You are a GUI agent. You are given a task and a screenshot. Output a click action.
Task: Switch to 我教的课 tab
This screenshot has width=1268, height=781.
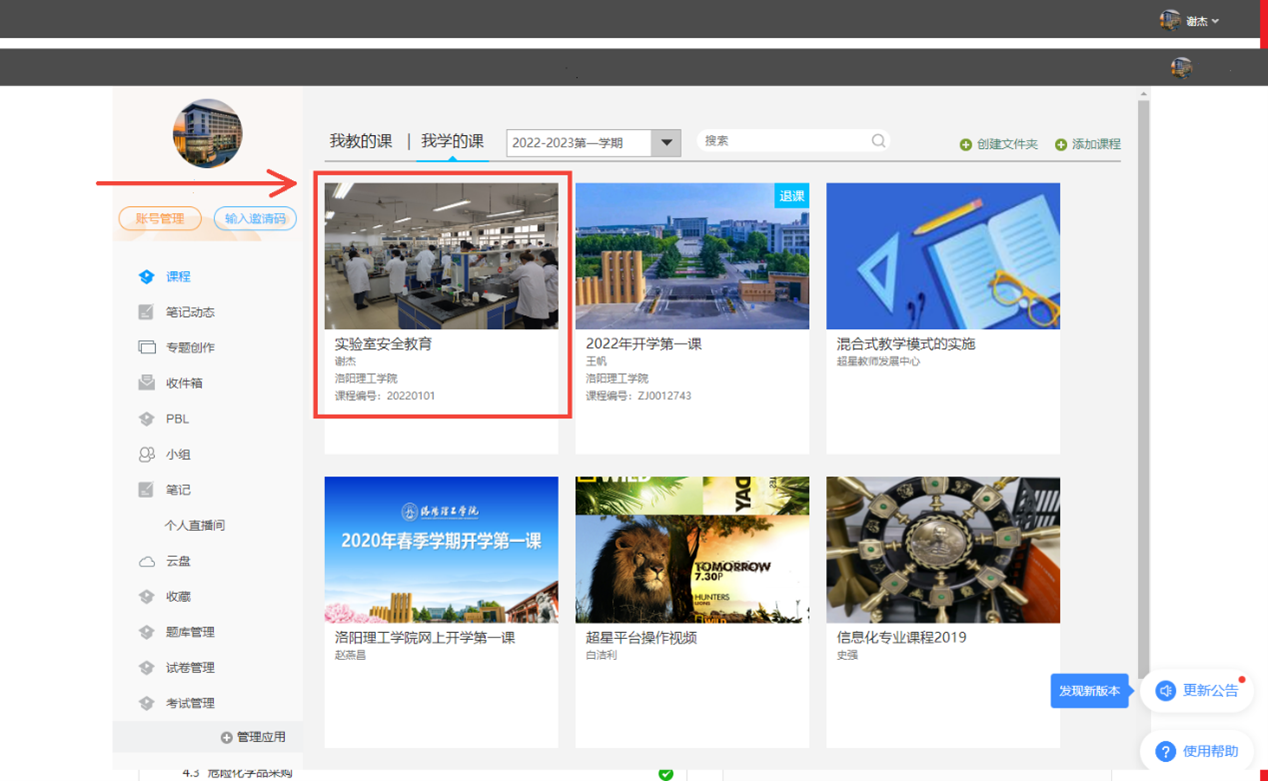click(361, 141)
